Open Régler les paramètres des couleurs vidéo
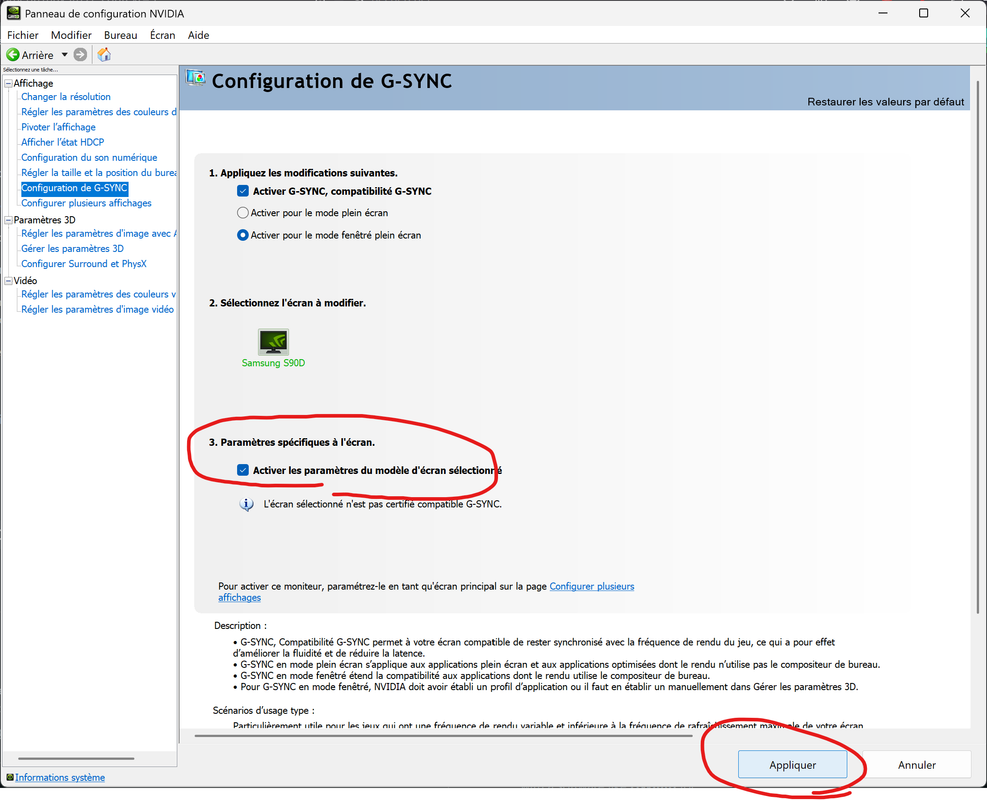Screen dimensions: 987x800 pyautogui.click(x=99, y=294)
